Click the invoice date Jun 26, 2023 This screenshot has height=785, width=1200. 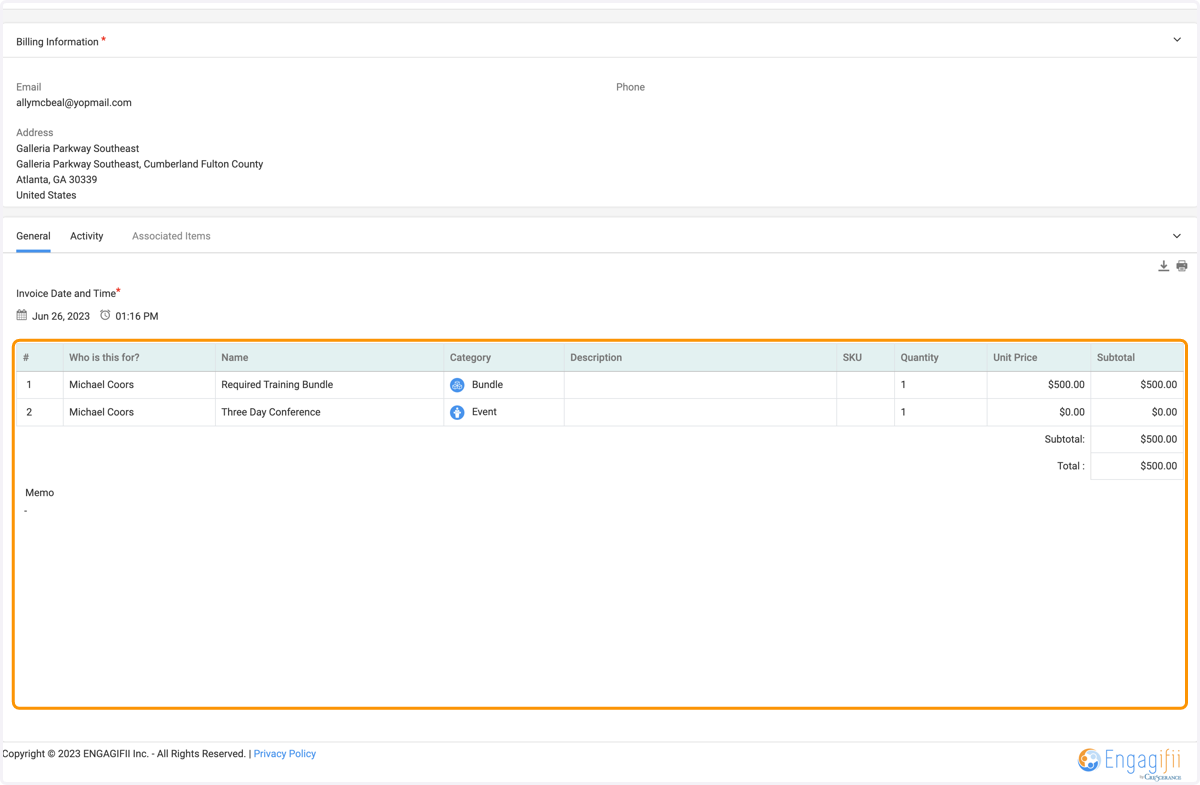pos(61,316)
